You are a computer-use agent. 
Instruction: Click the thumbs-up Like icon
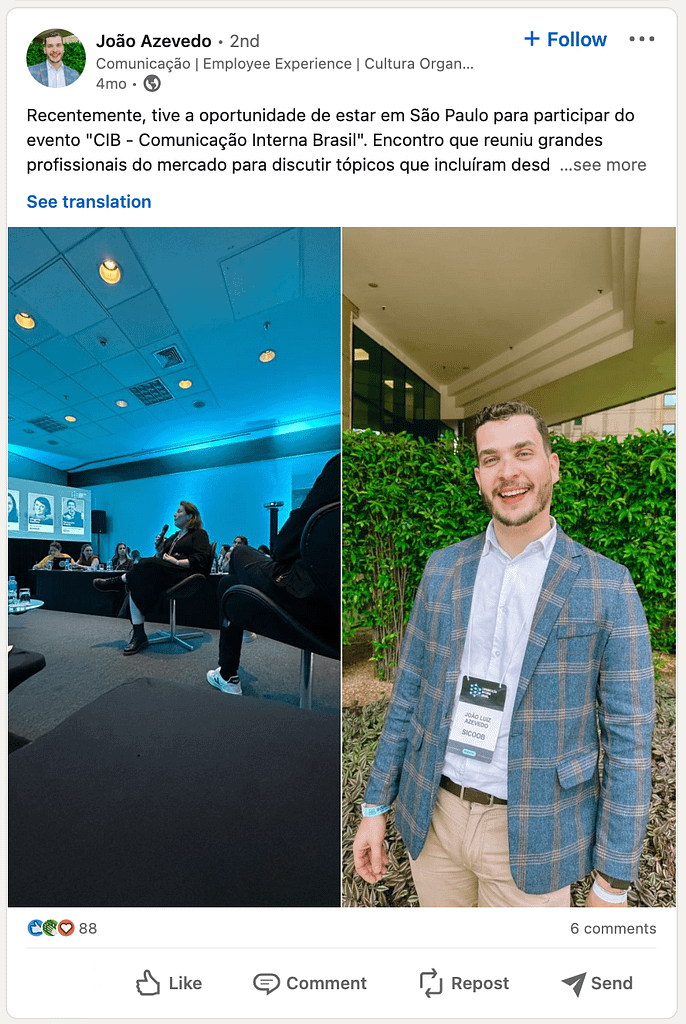point(148,983)
